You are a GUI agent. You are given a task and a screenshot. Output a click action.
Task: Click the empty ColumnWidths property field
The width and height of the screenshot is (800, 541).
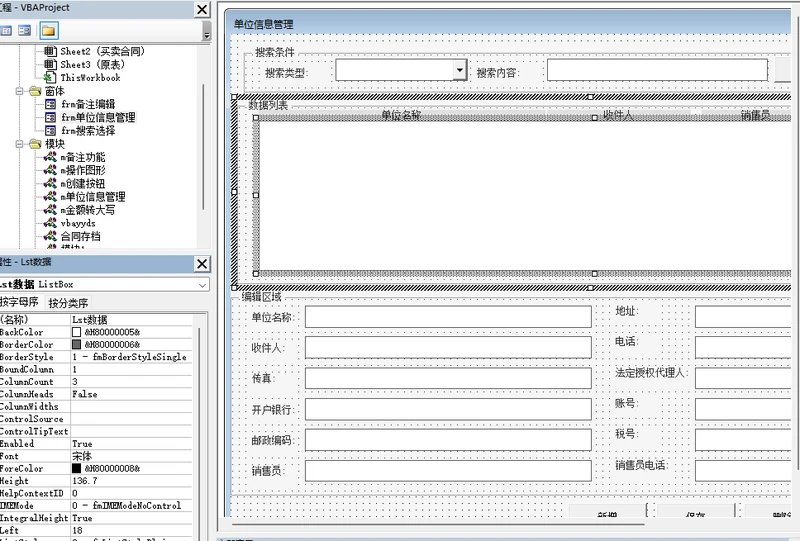pyautogui.click(x=131, y=407)
